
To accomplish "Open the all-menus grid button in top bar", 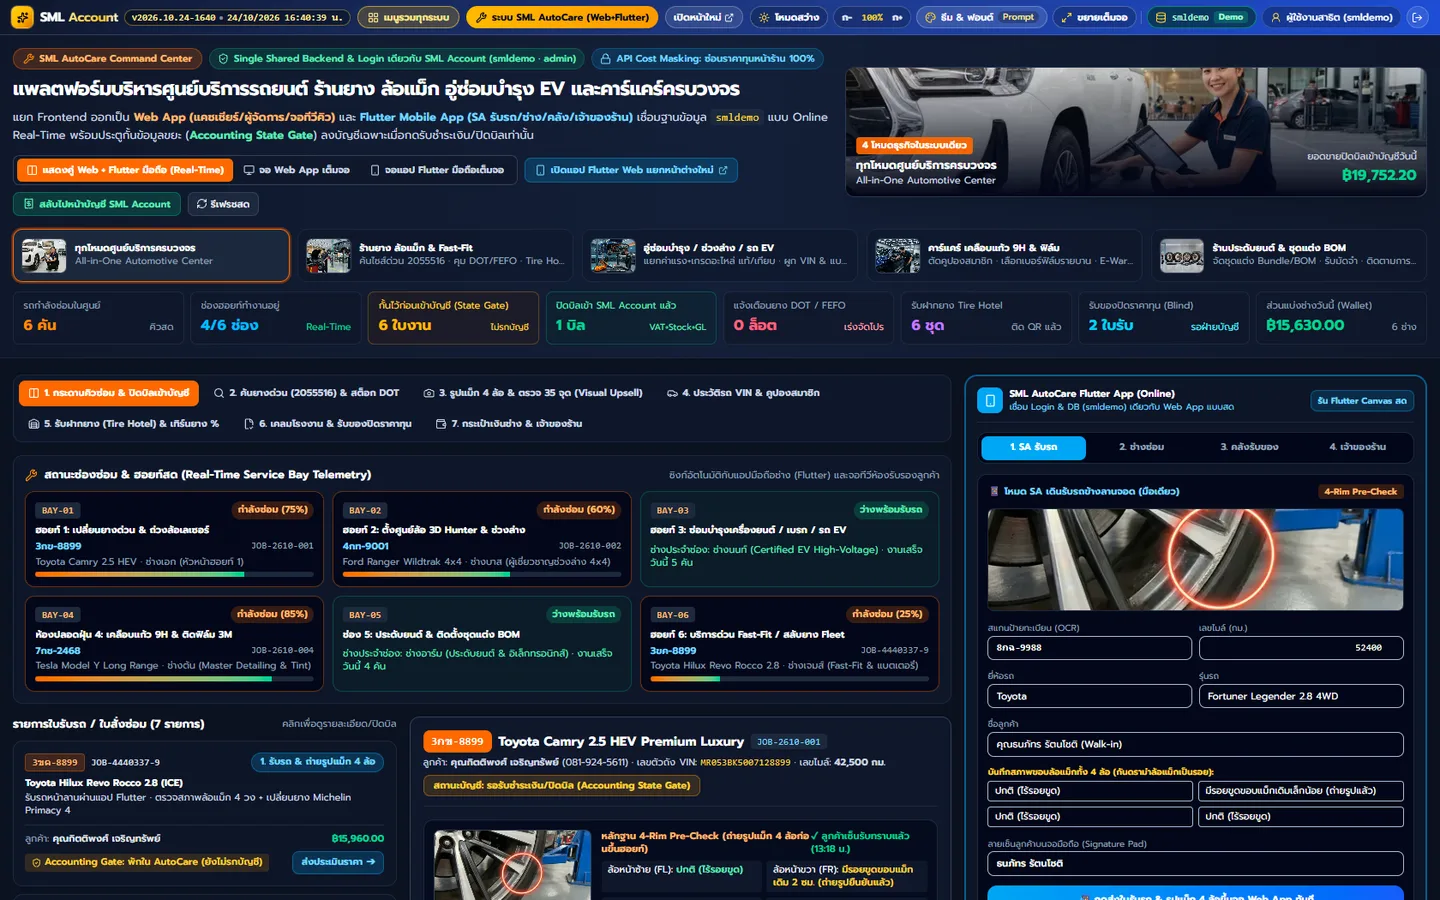I will [x=408, y=17].
